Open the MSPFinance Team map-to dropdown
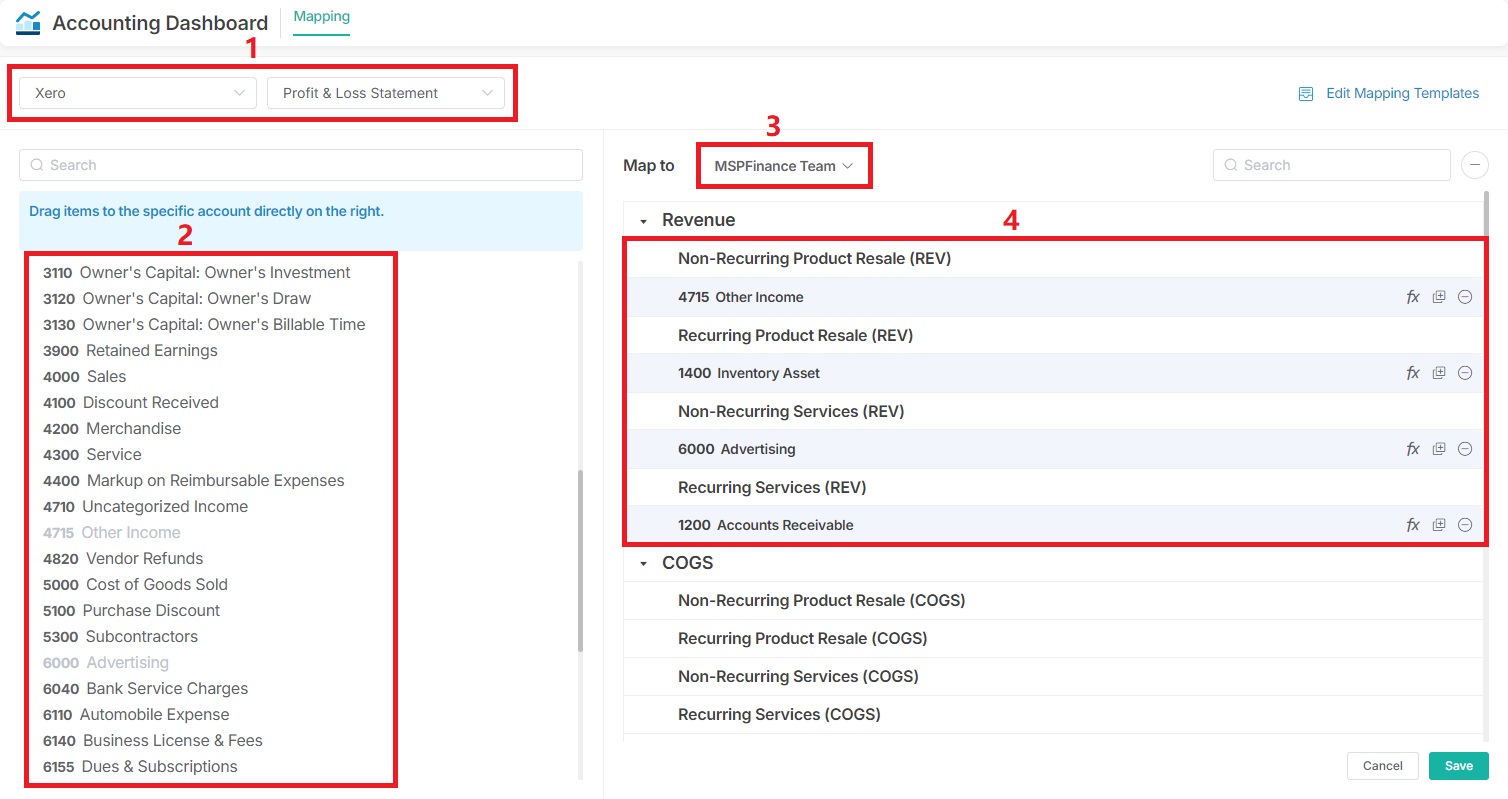The image size is (1508, 799). click(x=783, y=166)
